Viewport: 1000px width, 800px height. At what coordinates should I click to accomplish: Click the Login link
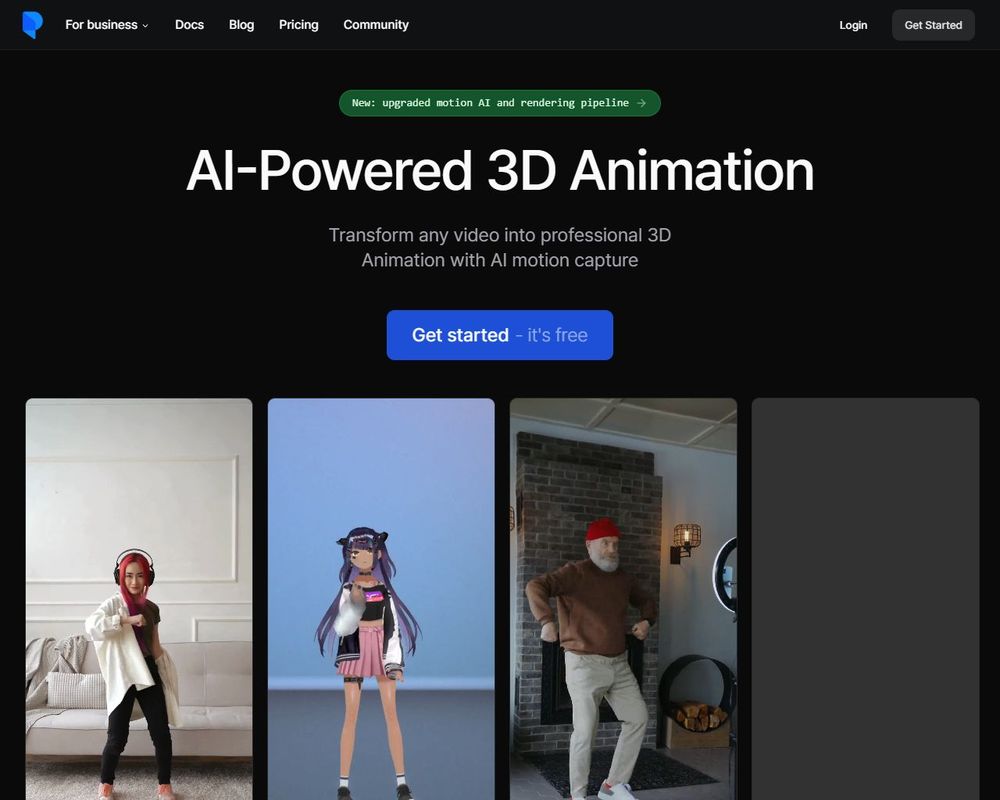tap(853, 25)
